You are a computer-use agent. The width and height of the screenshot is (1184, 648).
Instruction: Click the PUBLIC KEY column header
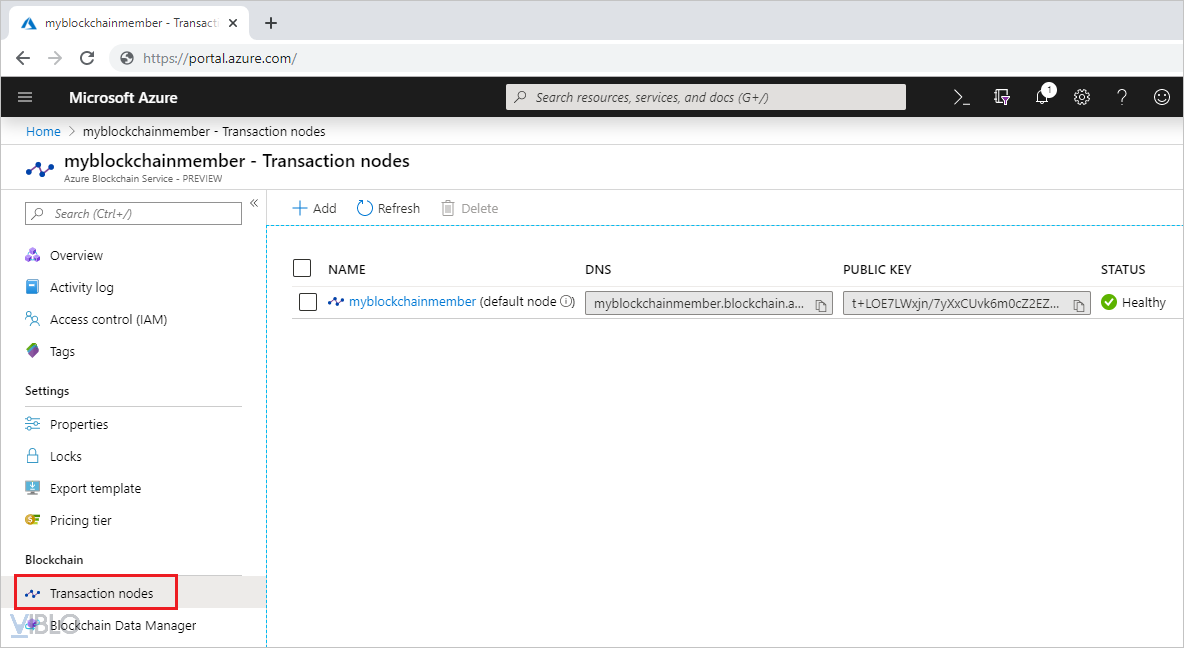877,270
